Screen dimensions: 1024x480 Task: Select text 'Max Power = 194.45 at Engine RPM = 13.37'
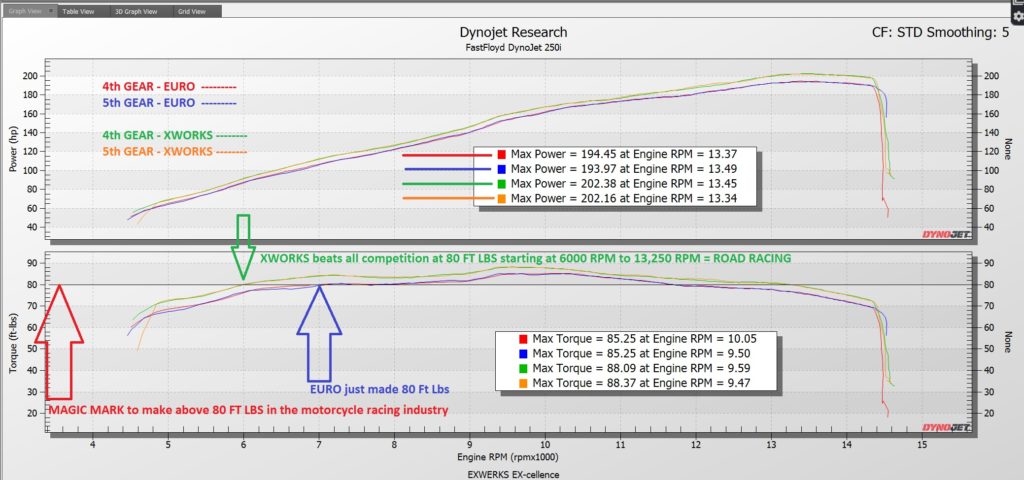[625, 155]
